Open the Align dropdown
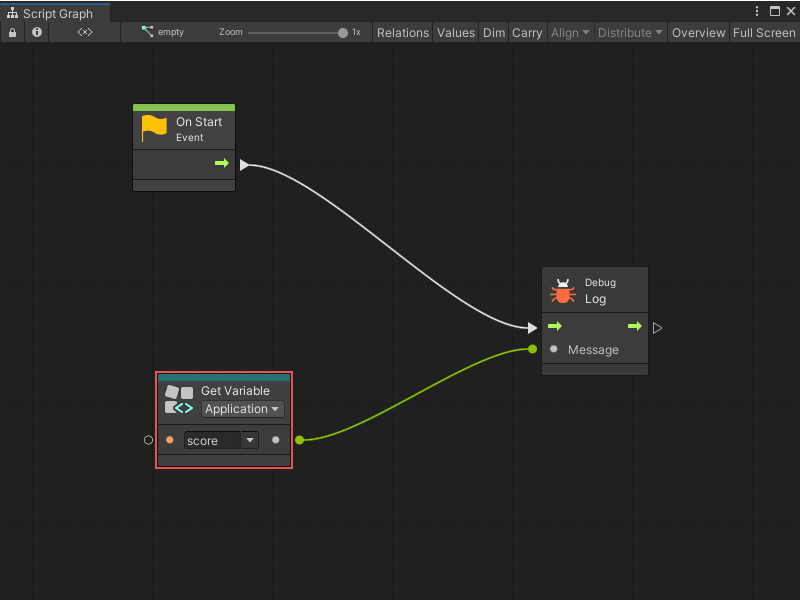This screenshot has width=800, height=600. pyautogui.click(x=570, y=32)
